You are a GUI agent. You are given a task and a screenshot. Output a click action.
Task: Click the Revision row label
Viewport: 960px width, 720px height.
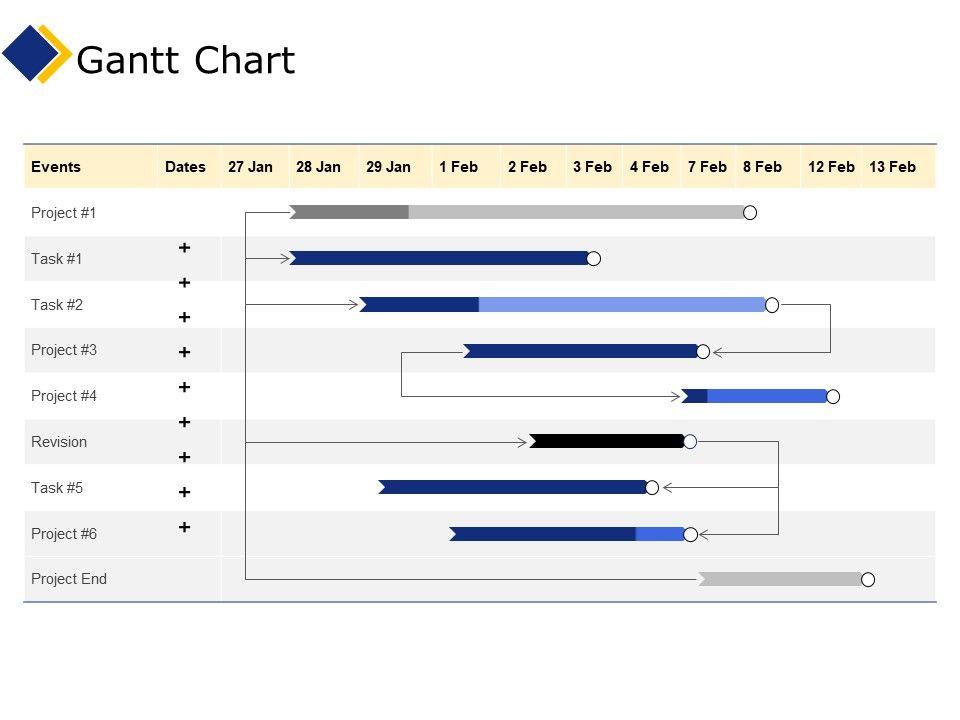click(x=59, y=442)
